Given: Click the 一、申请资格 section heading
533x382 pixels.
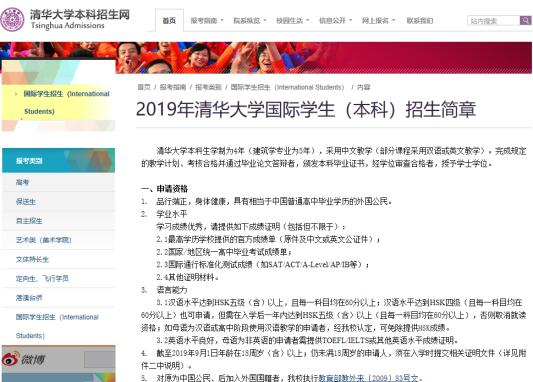Looking at the screenshot, I should [x=165, y=189].
